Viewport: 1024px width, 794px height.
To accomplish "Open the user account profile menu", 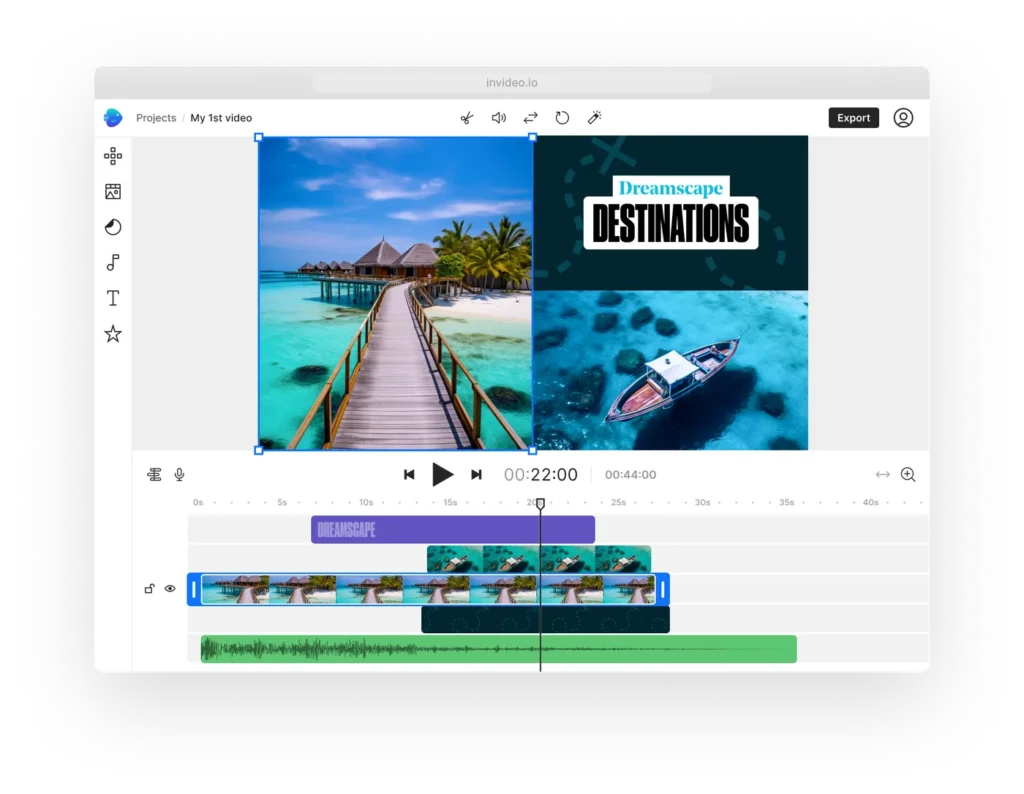I will coord(903,118).
